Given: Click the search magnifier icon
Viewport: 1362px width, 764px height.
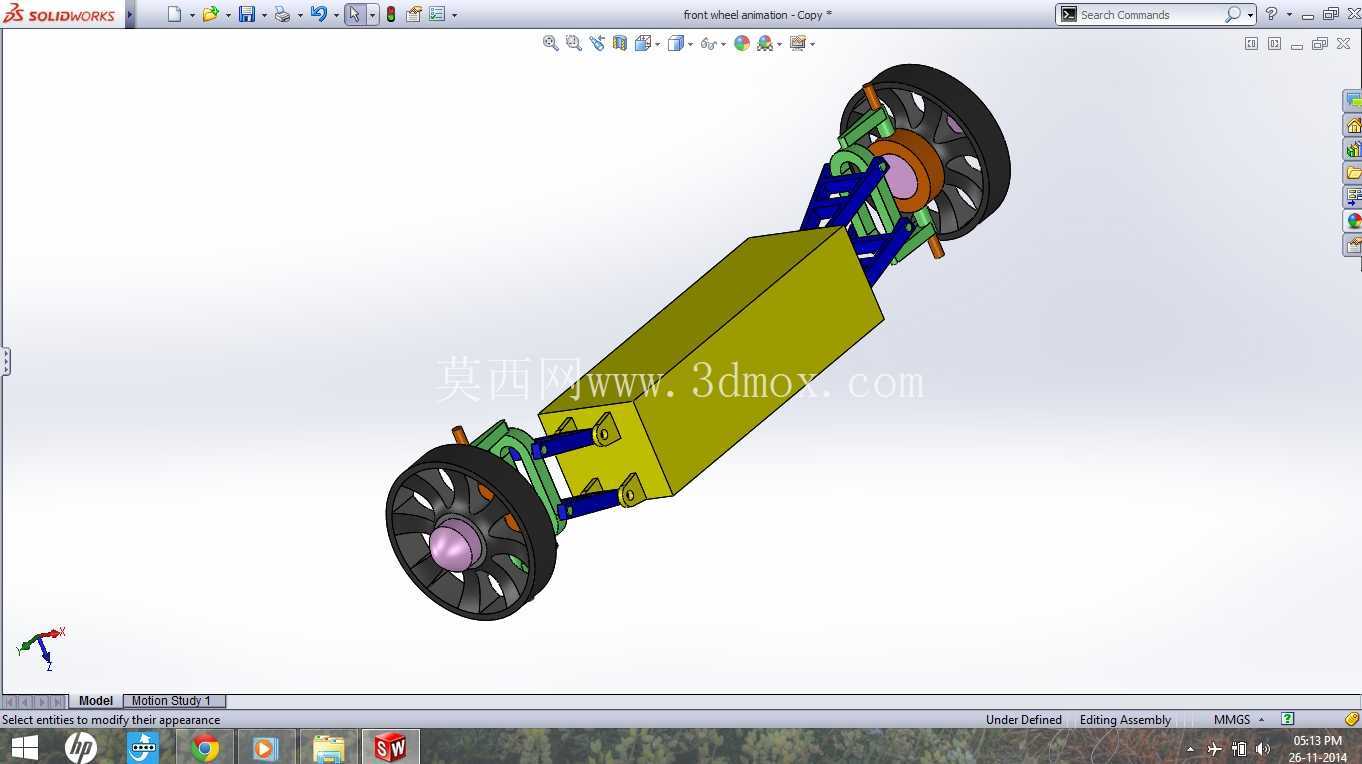Looking at the screenshot, I should pyautogui.click(x=1233, y=14).
